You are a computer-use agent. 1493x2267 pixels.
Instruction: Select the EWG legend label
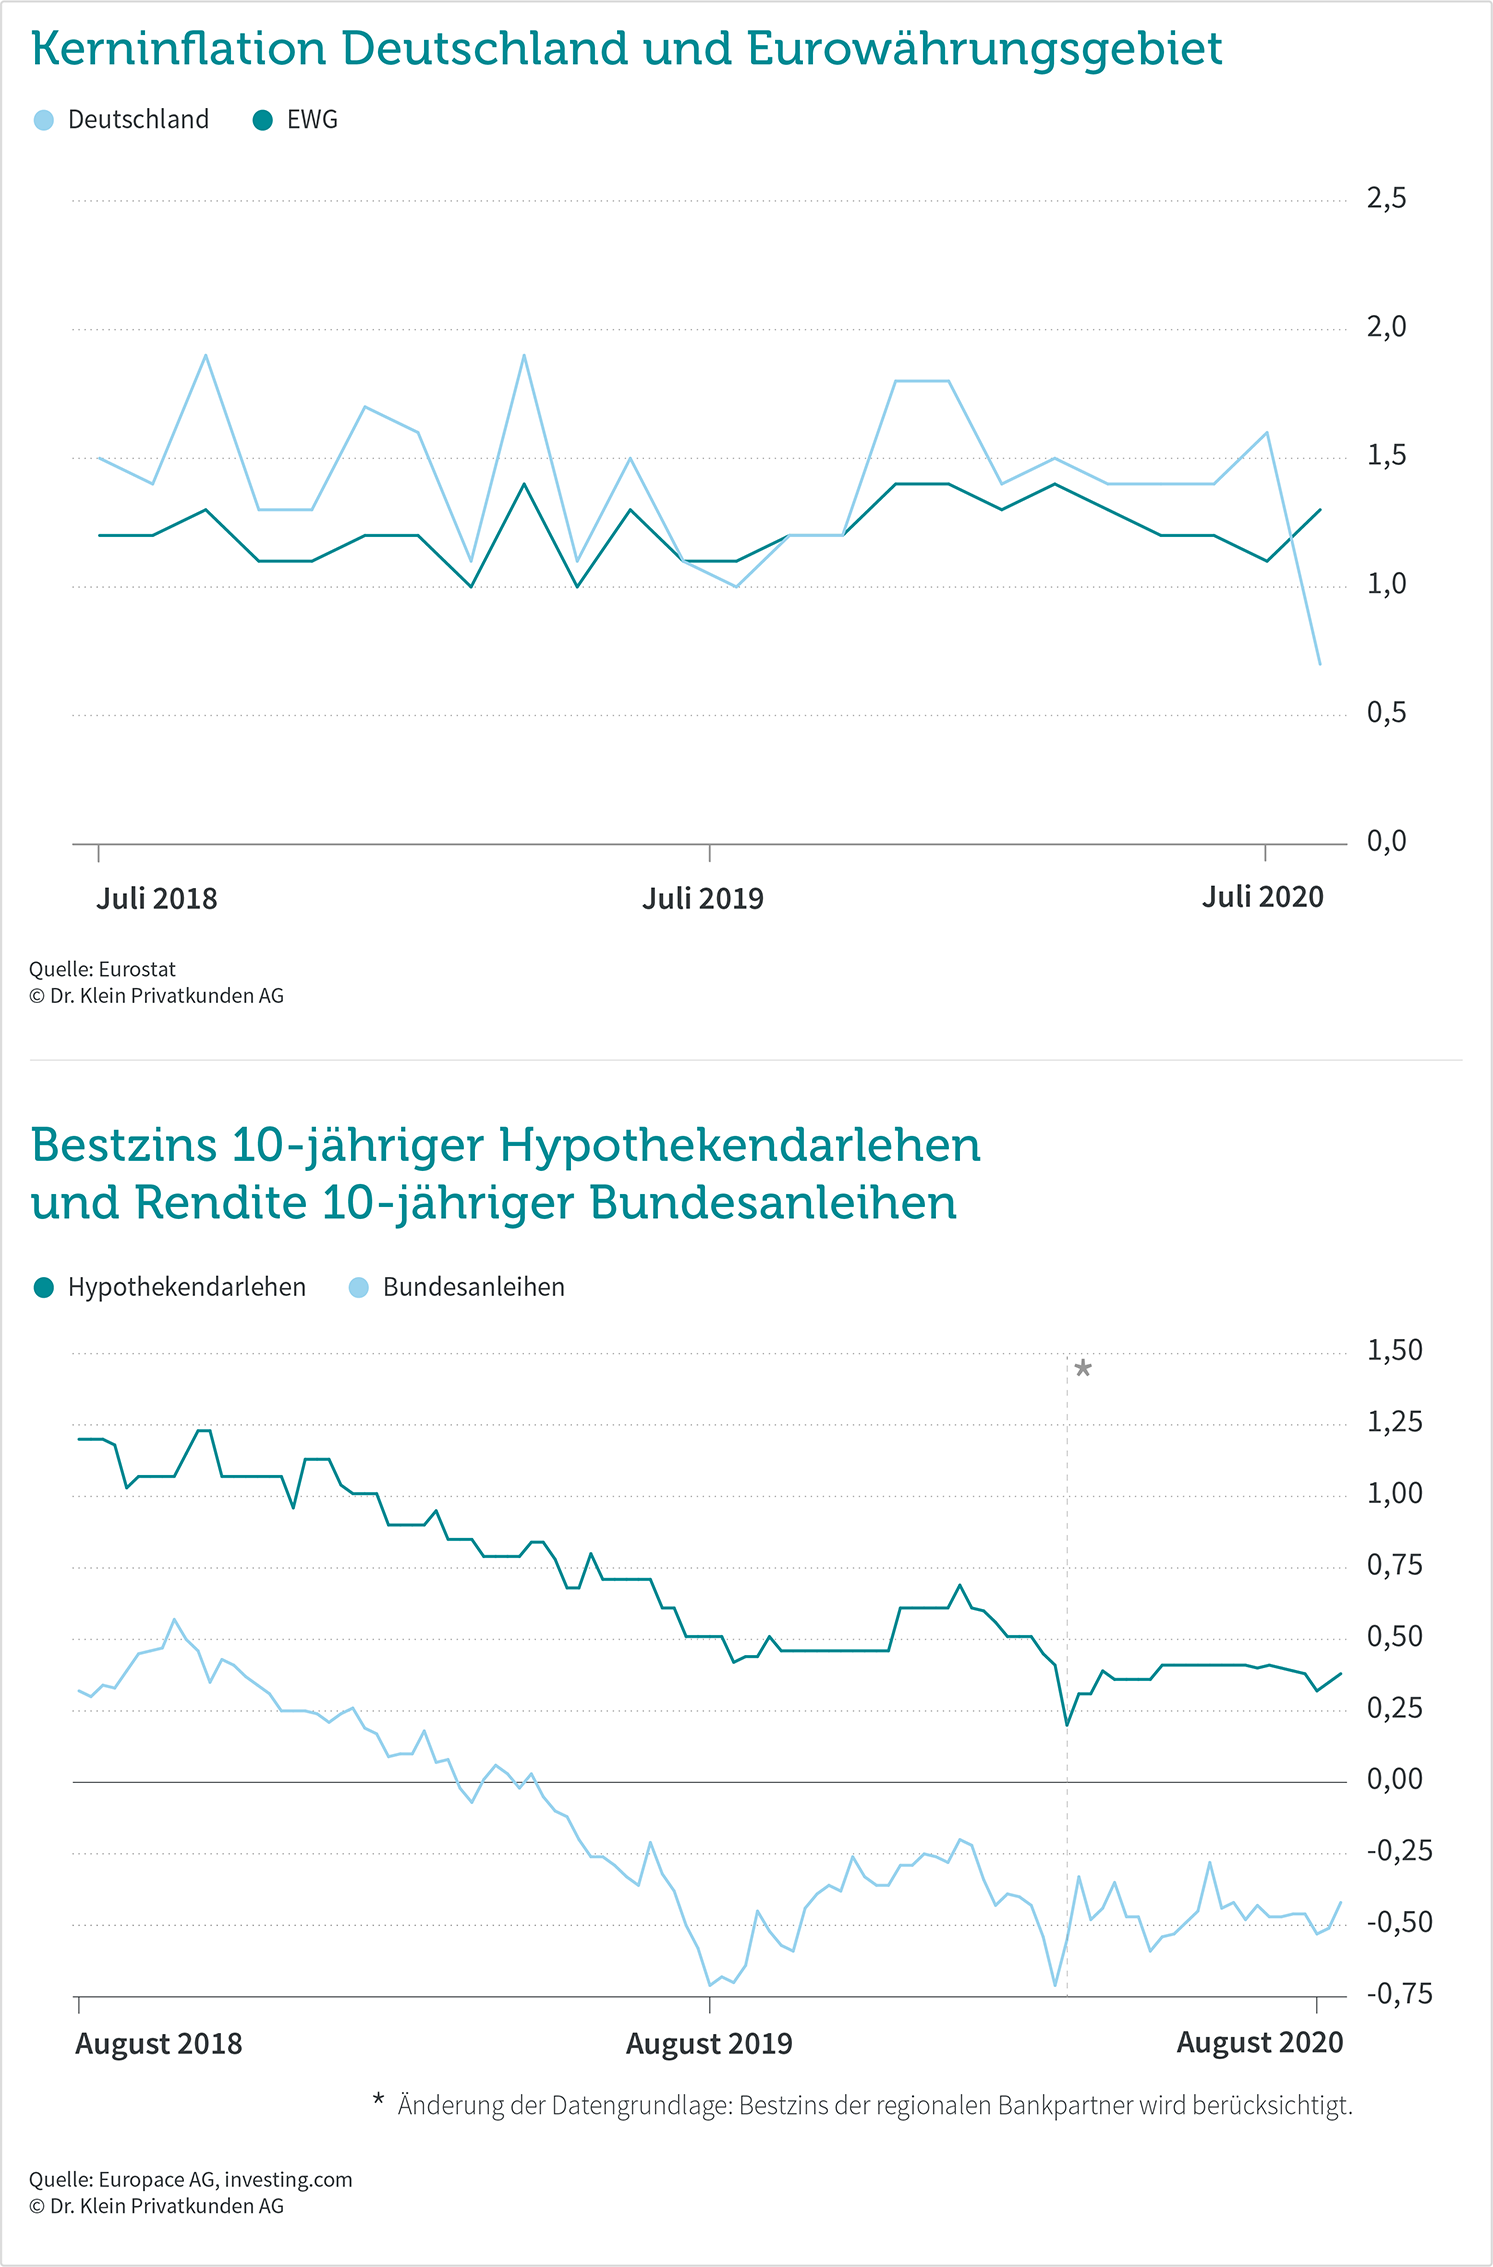click(312, 120)
